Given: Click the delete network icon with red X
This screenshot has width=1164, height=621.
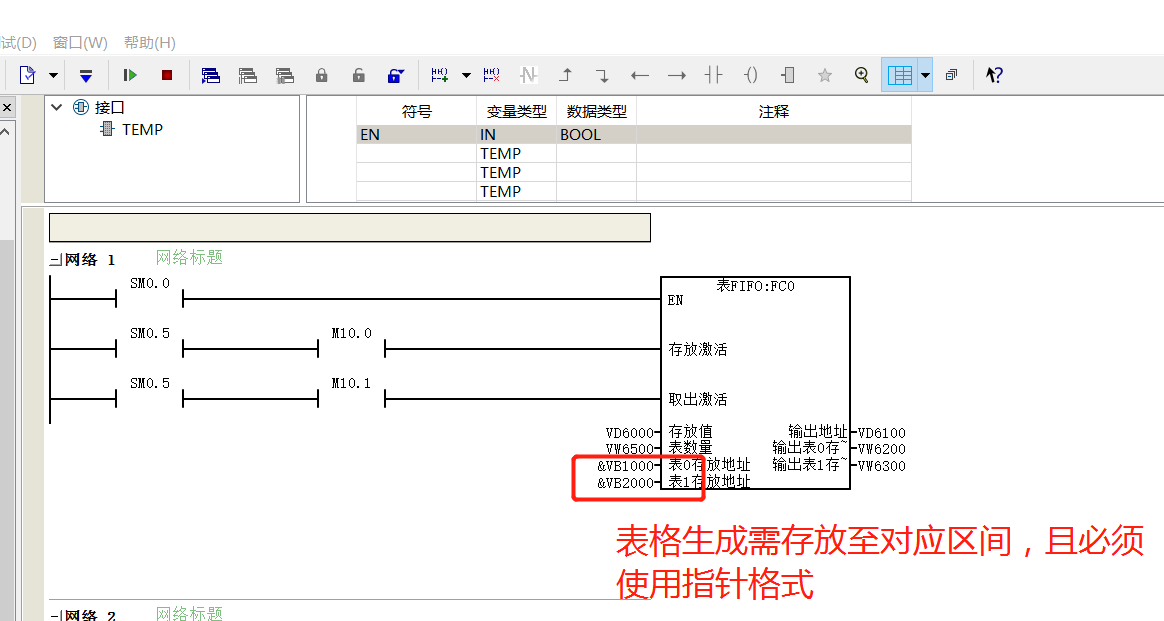Looking at the screenshot, I should click(x=491, y=75).
